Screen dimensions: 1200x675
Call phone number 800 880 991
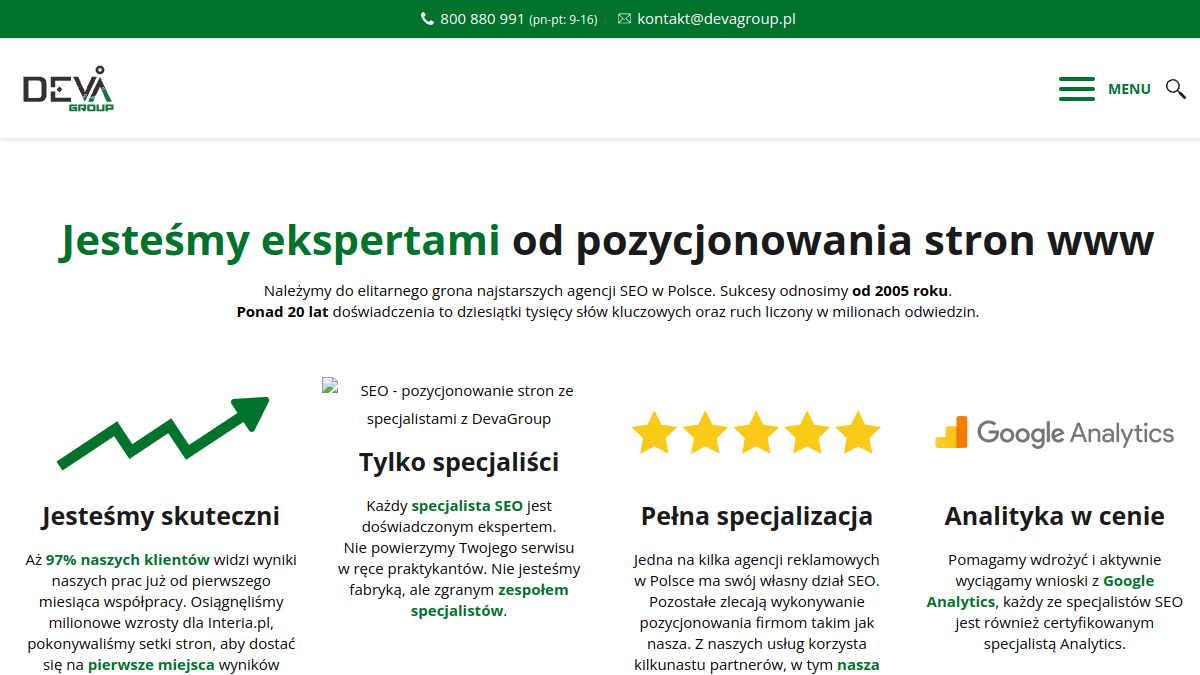482,19
